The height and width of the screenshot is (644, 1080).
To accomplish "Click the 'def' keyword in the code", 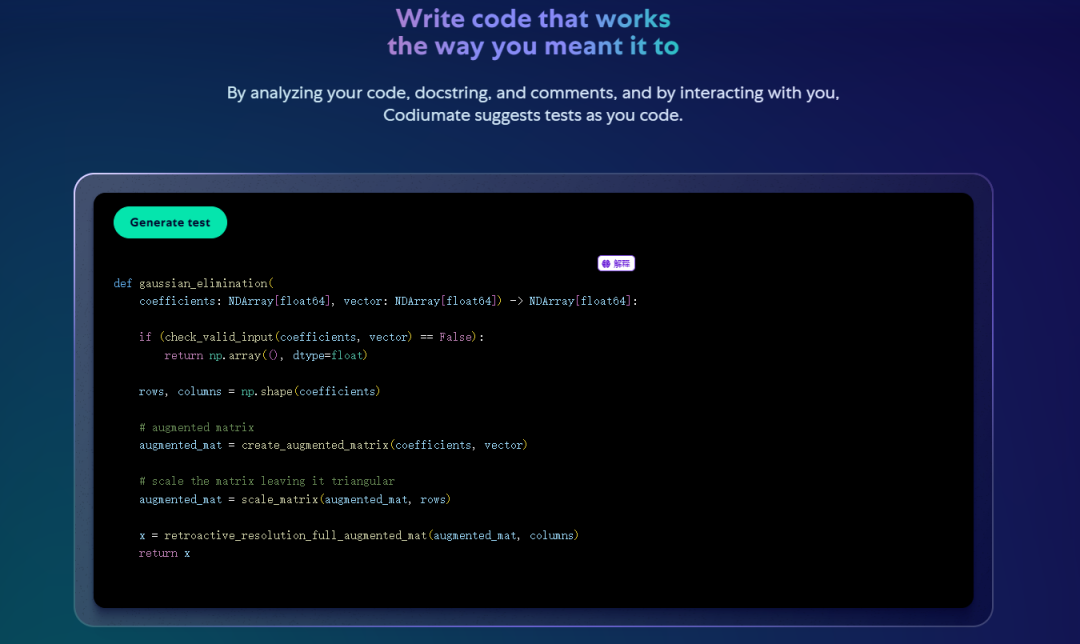I will 123,283.
